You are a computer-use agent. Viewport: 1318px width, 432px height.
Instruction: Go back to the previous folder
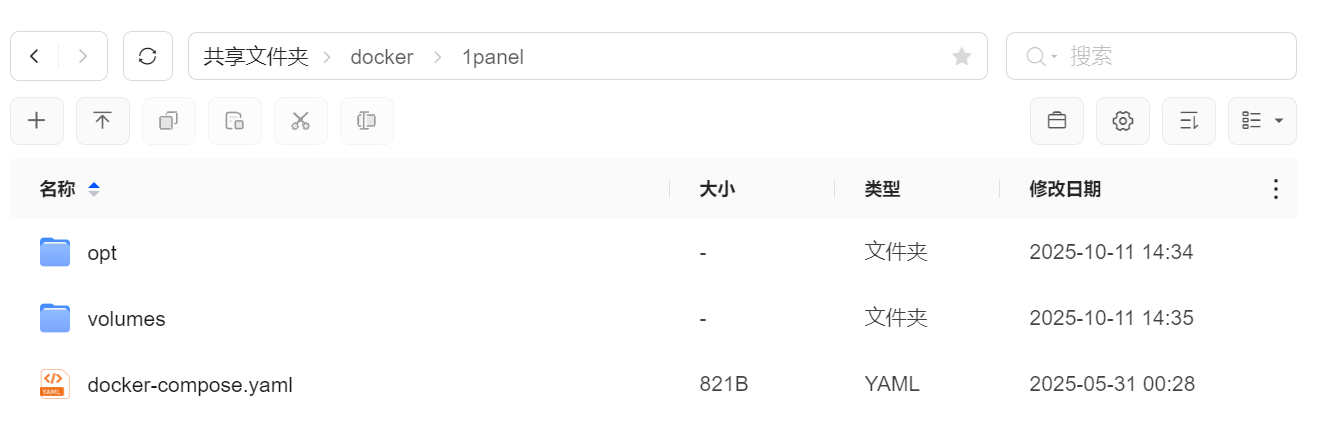(35, 56)
